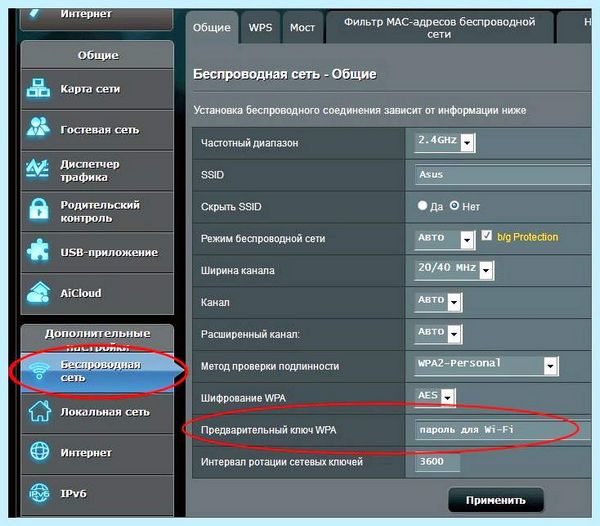Click the Предварительный ключ WPA password field
600x526 pixels.
[x=503, y=430]
